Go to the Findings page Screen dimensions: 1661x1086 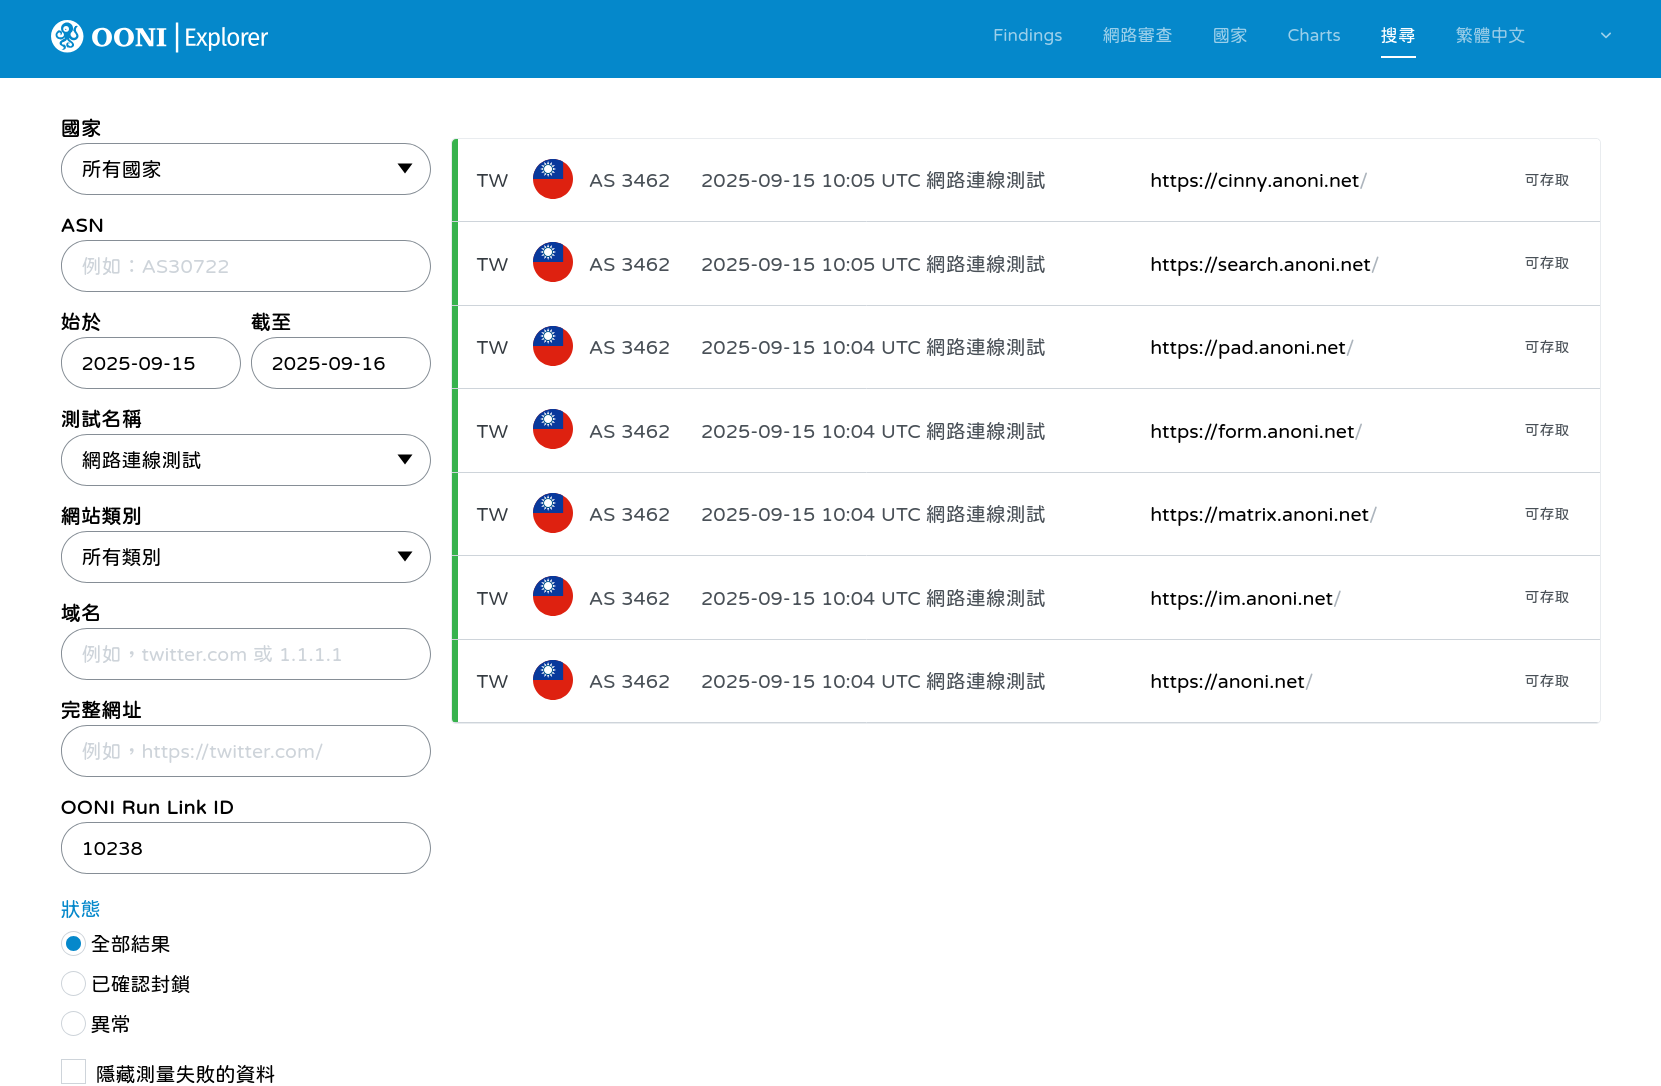pos(1027,36)
